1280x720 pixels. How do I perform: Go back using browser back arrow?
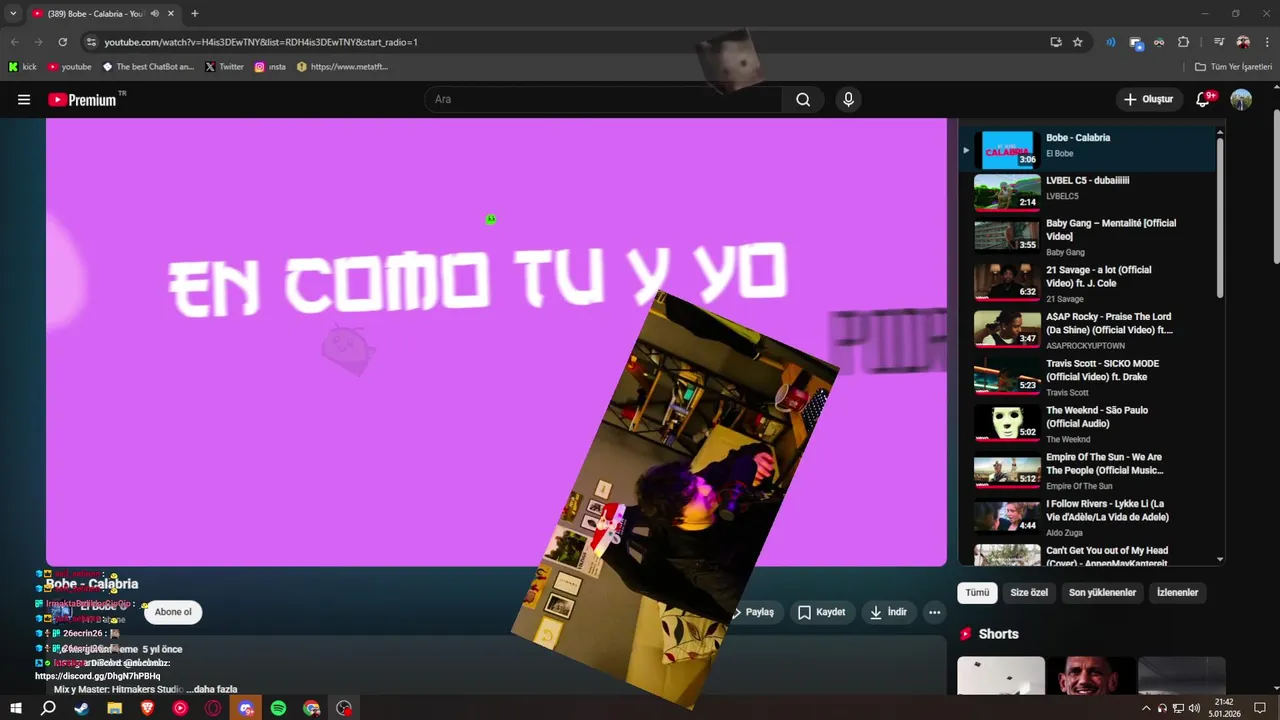click(14, 42)
